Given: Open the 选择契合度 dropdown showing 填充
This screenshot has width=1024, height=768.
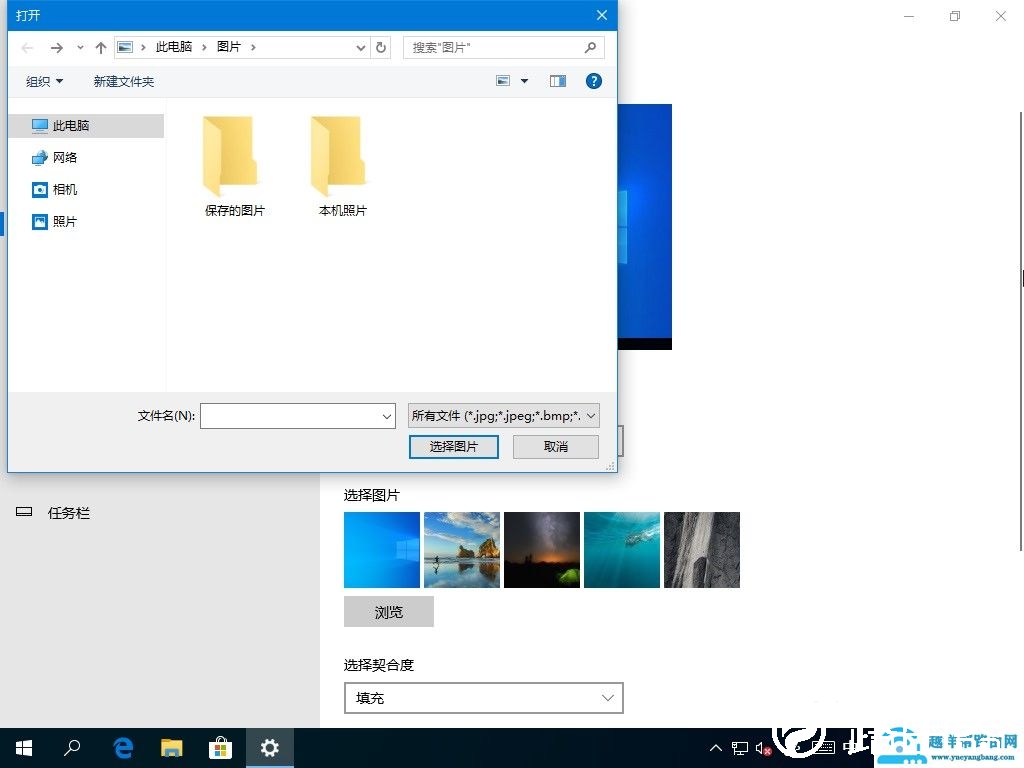Looking at the screenshot, I should tap(483, 698).
